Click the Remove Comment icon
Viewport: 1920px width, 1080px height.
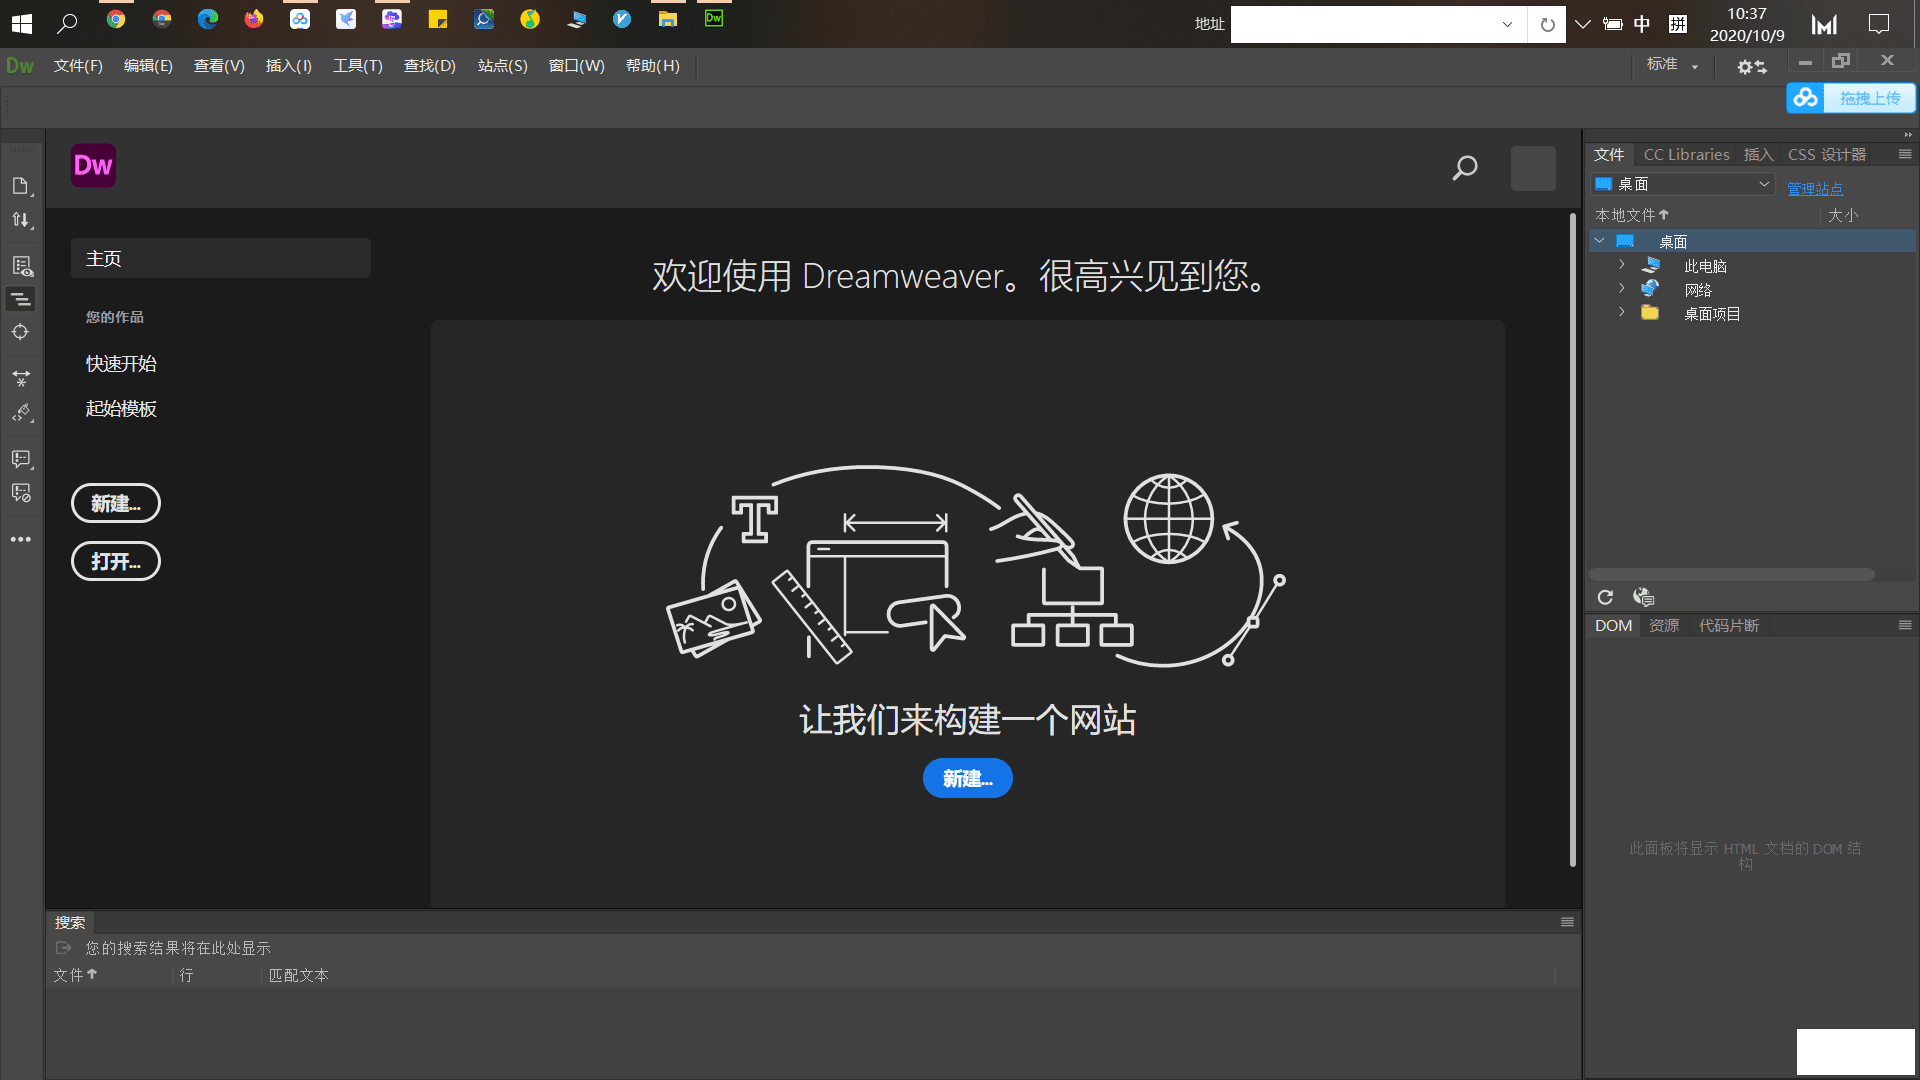(x=20, y=493)
